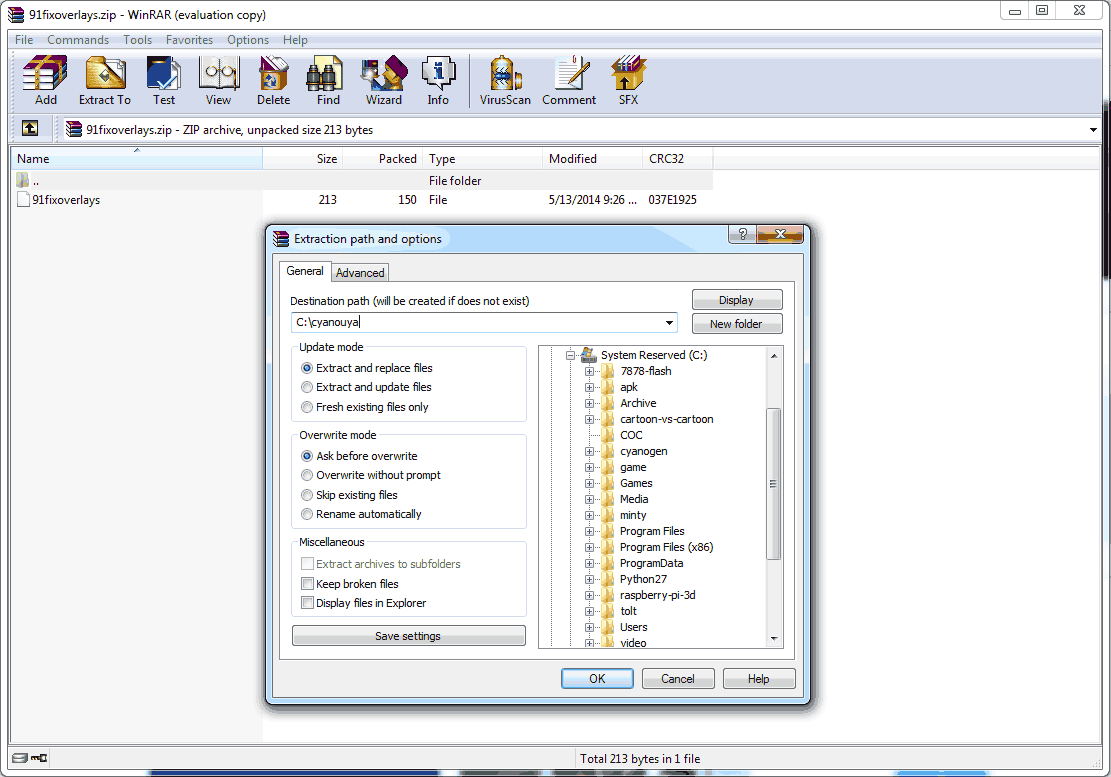Select Extract and replace files
The image size is (1111, 777).
(x=307, y=368)
